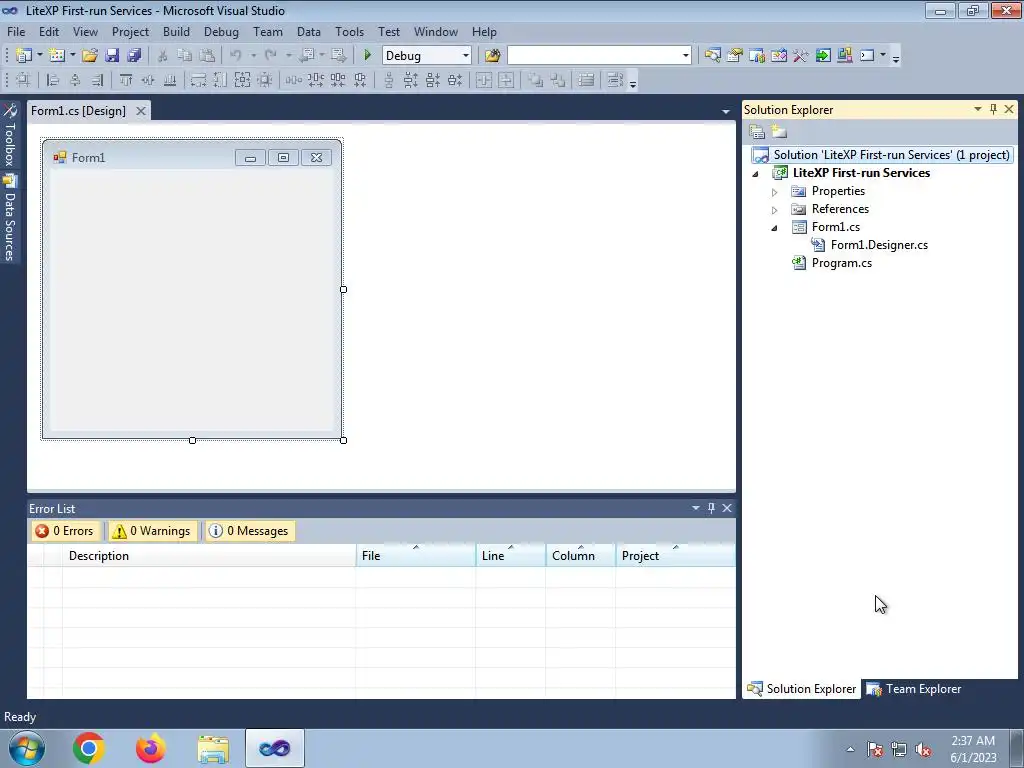The height and width of the screenshot is (768, 1024).
Task: Toggle auto-hide pin on Solution Explorer
Action: tap(993, 109)
